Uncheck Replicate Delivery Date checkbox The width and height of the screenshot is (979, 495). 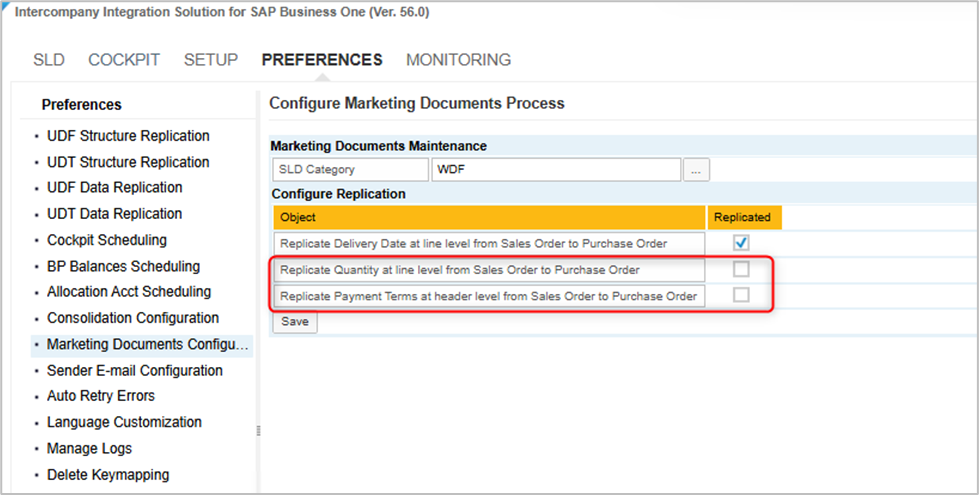[741, 243]
